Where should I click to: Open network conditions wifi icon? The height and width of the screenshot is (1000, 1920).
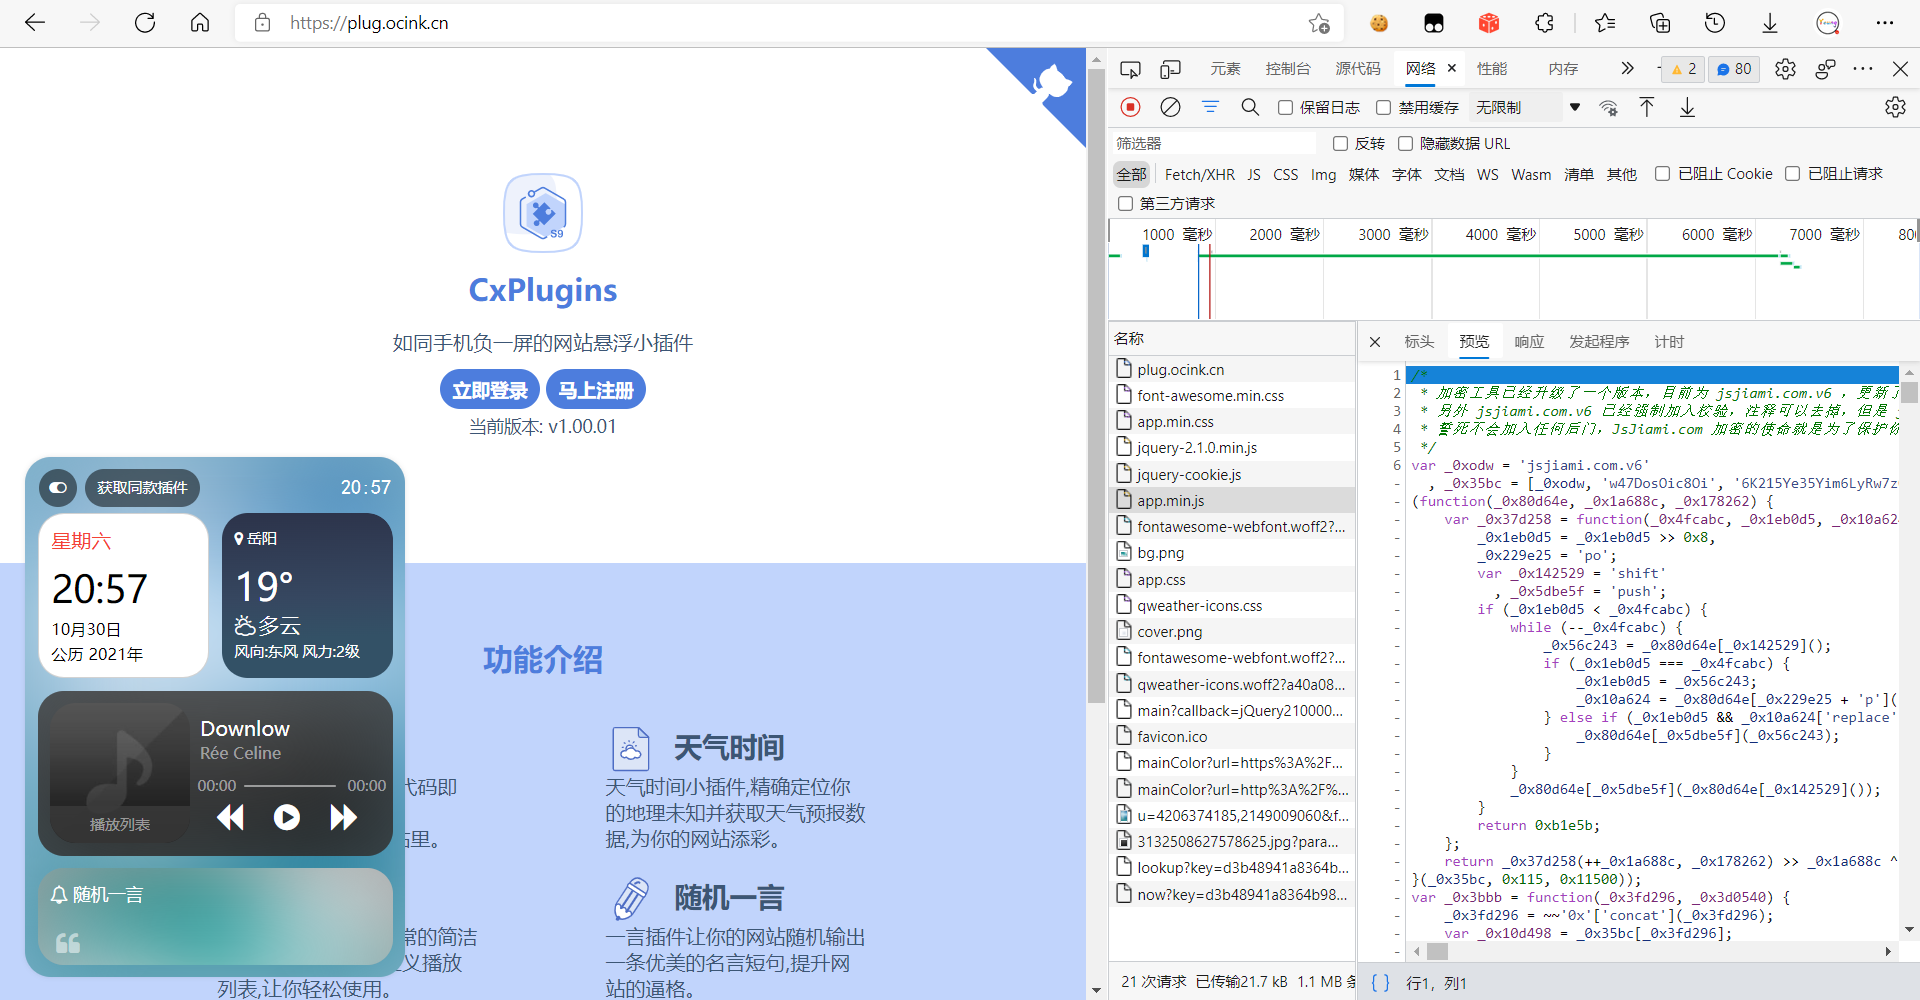(x=1608, y=107)
